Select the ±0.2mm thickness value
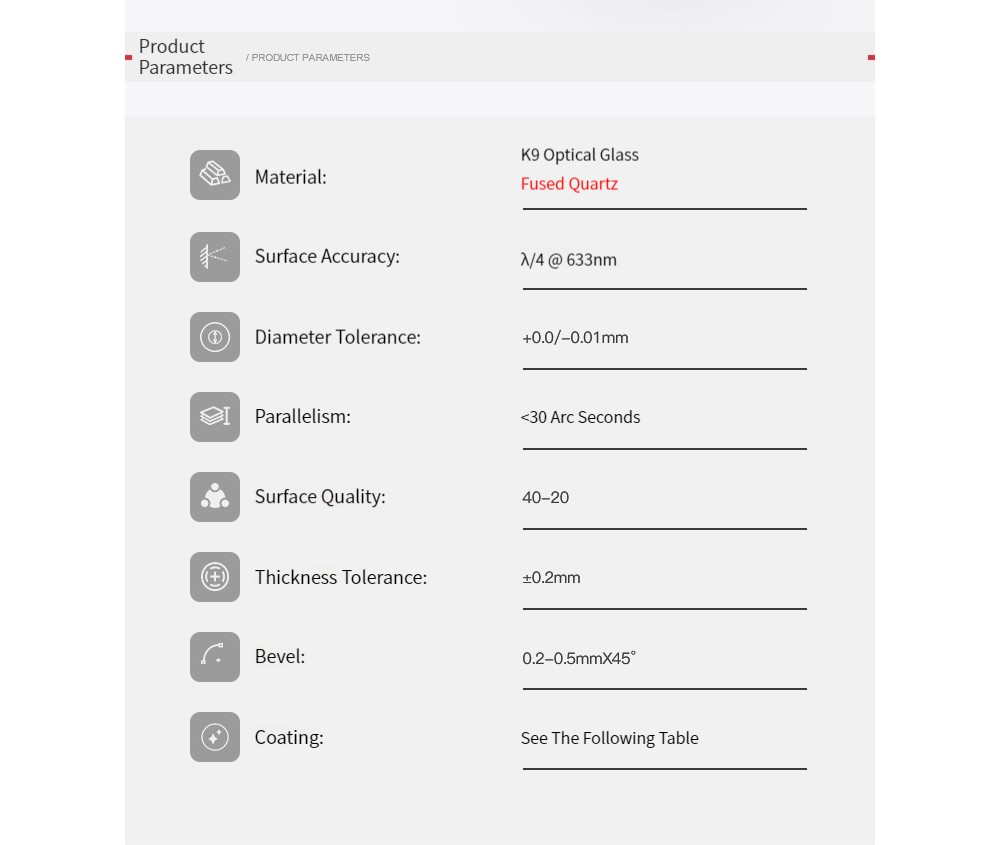The height and width of the screenshot is (845, 1000). [x=551, y=578]
